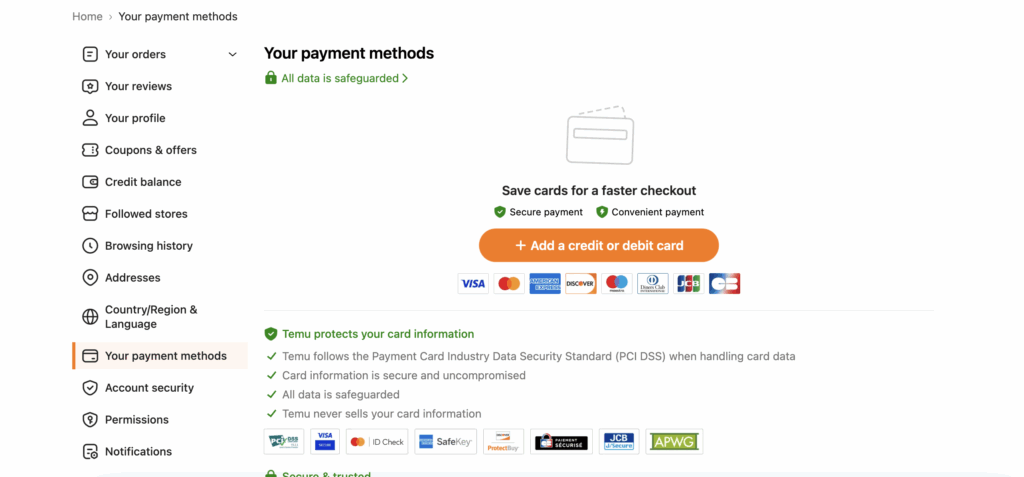Click the Discover card logo icon
The image size is (1024, 477).
tap(581, 284)
